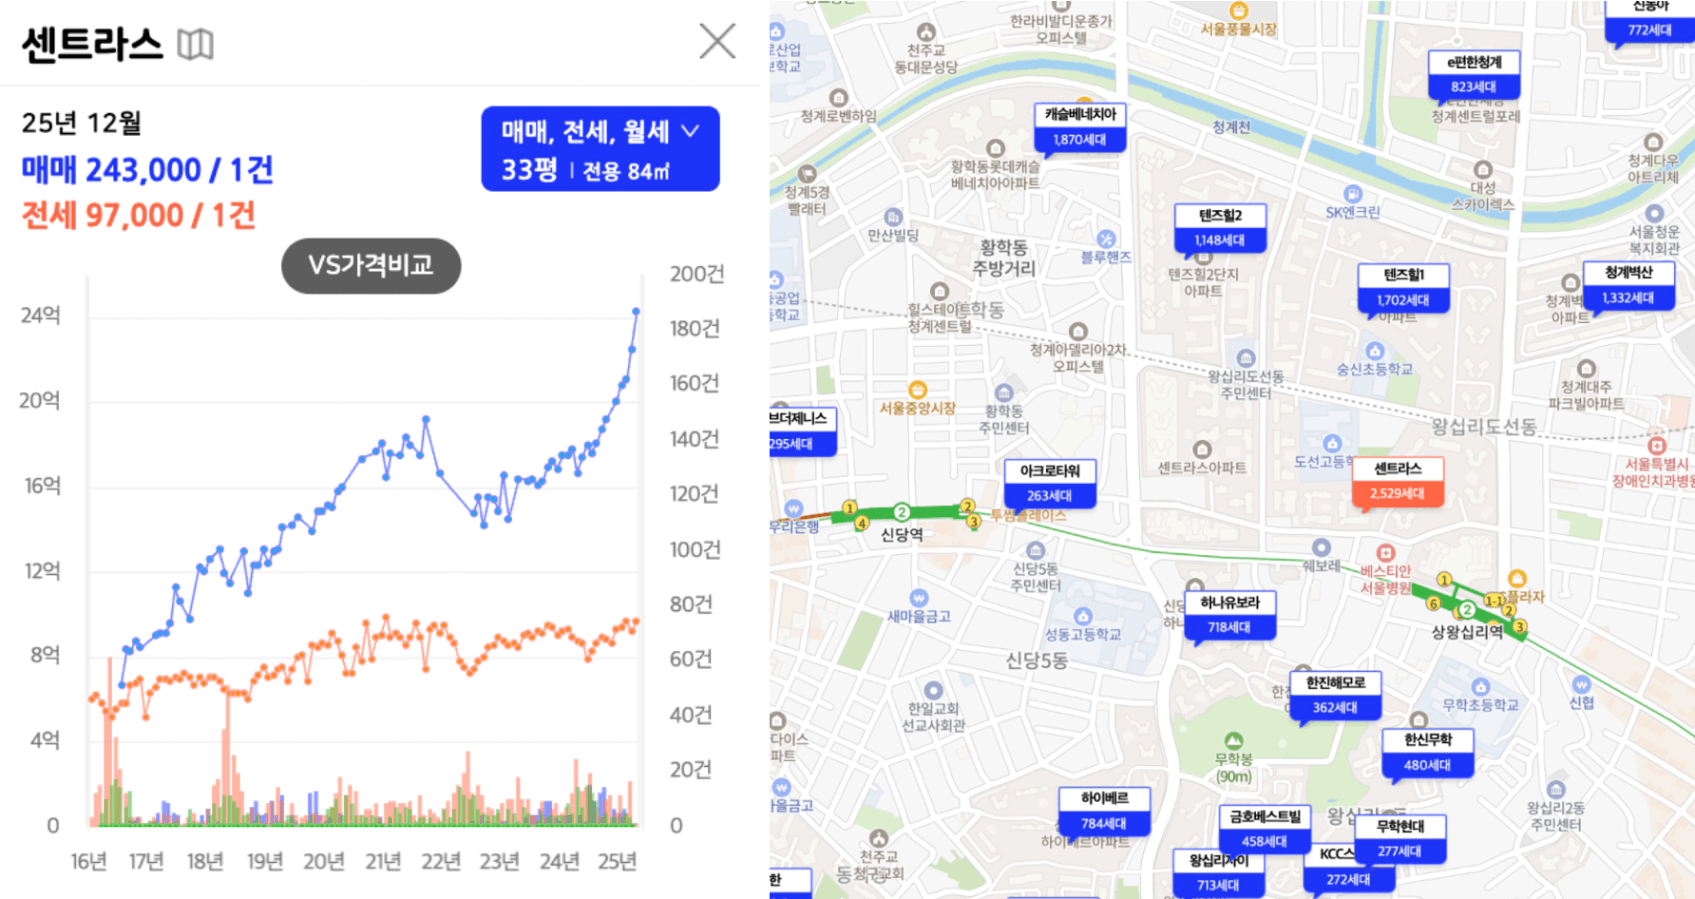Select the 브더제니스 295세대 marker
Screen dimensions: 1695x899
(x=802, y=431)
